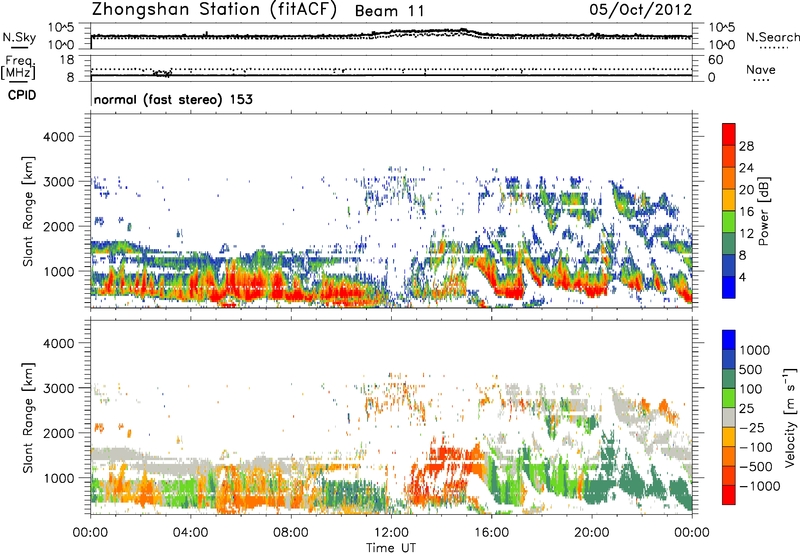Click the CPID label
800x554 pixels.
pos(22,95)
